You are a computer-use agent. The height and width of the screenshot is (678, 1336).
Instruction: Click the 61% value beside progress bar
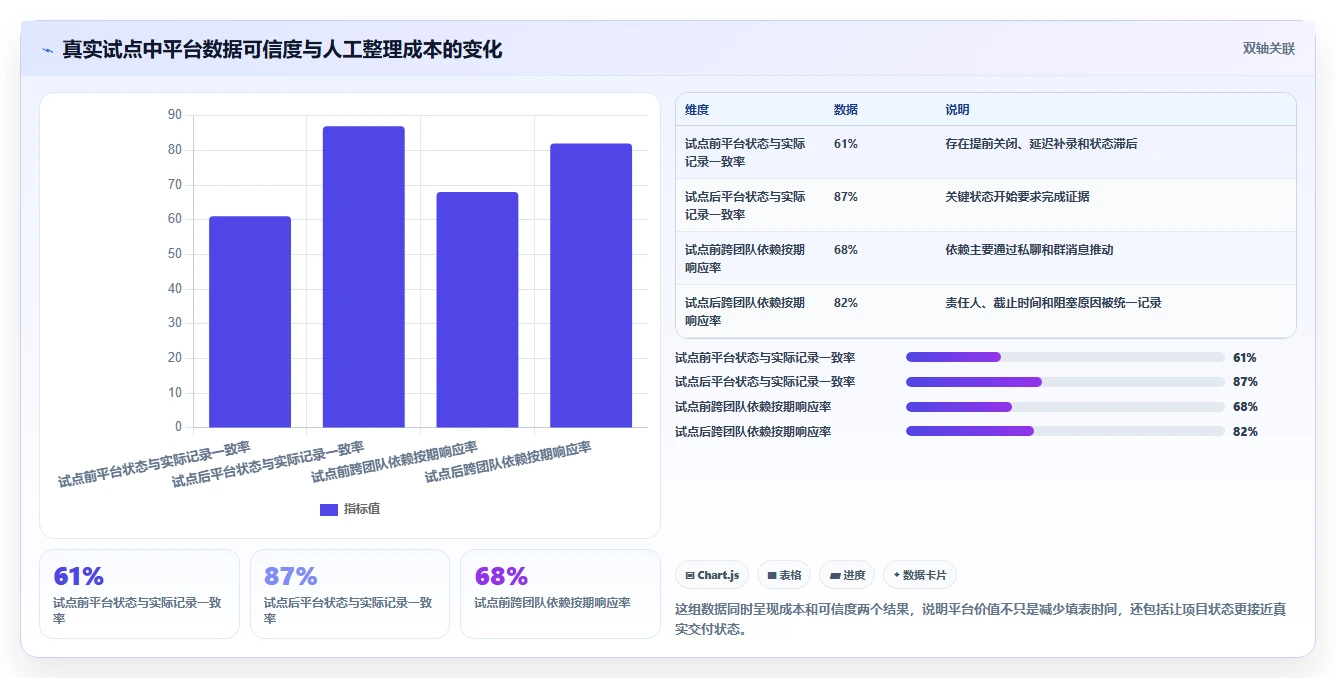pyautogui.click(x=1245, y=357)
